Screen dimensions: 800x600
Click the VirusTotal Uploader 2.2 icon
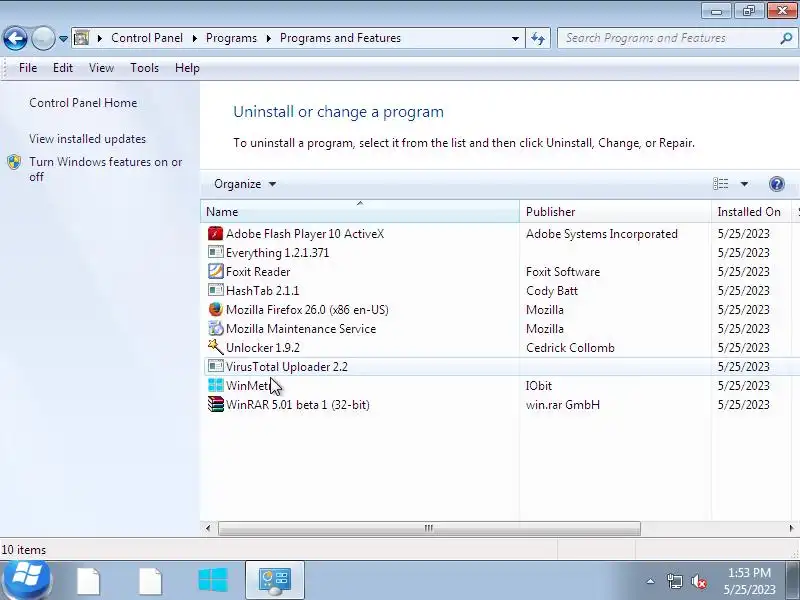pos(216,366)
